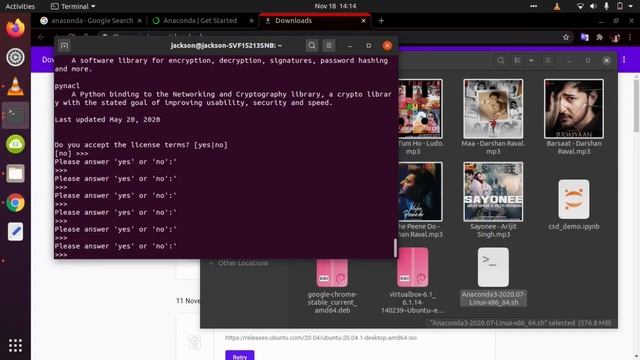
Task: Click volume icon in system tray
Action: coord(593,6)
